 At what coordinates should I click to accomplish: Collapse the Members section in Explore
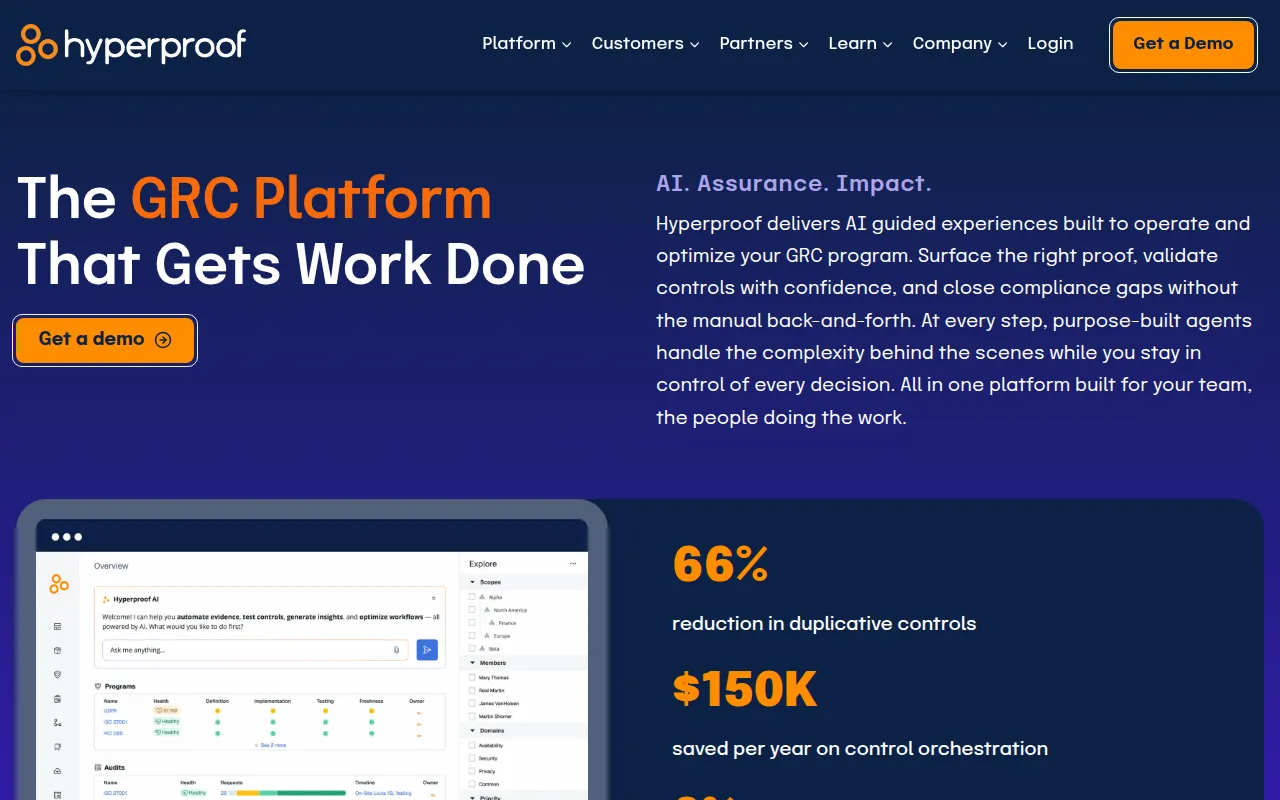point(472,662)
